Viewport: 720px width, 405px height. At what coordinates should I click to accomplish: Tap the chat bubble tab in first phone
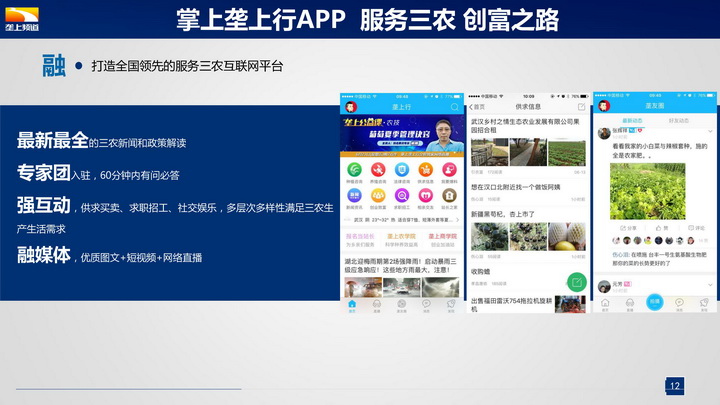point(426,304)
